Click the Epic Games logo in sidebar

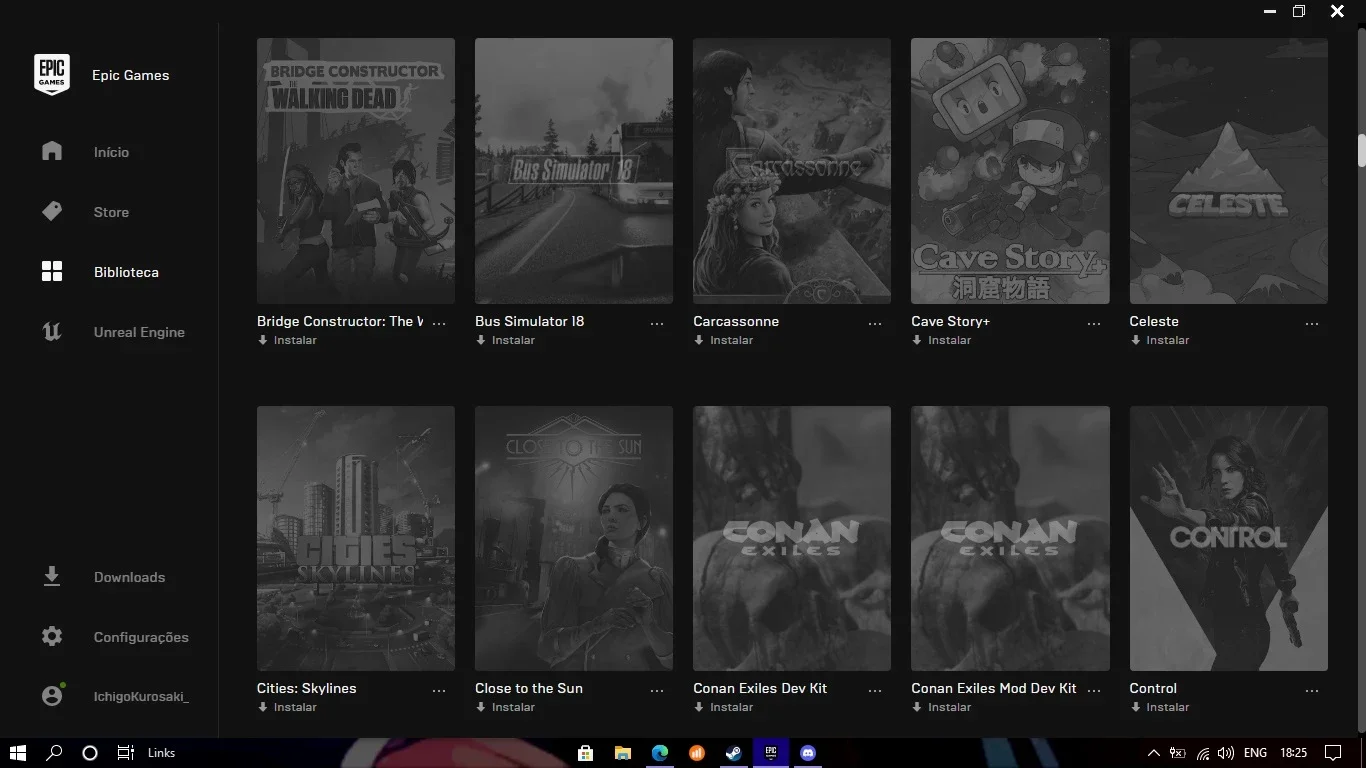tap(52, 75)
